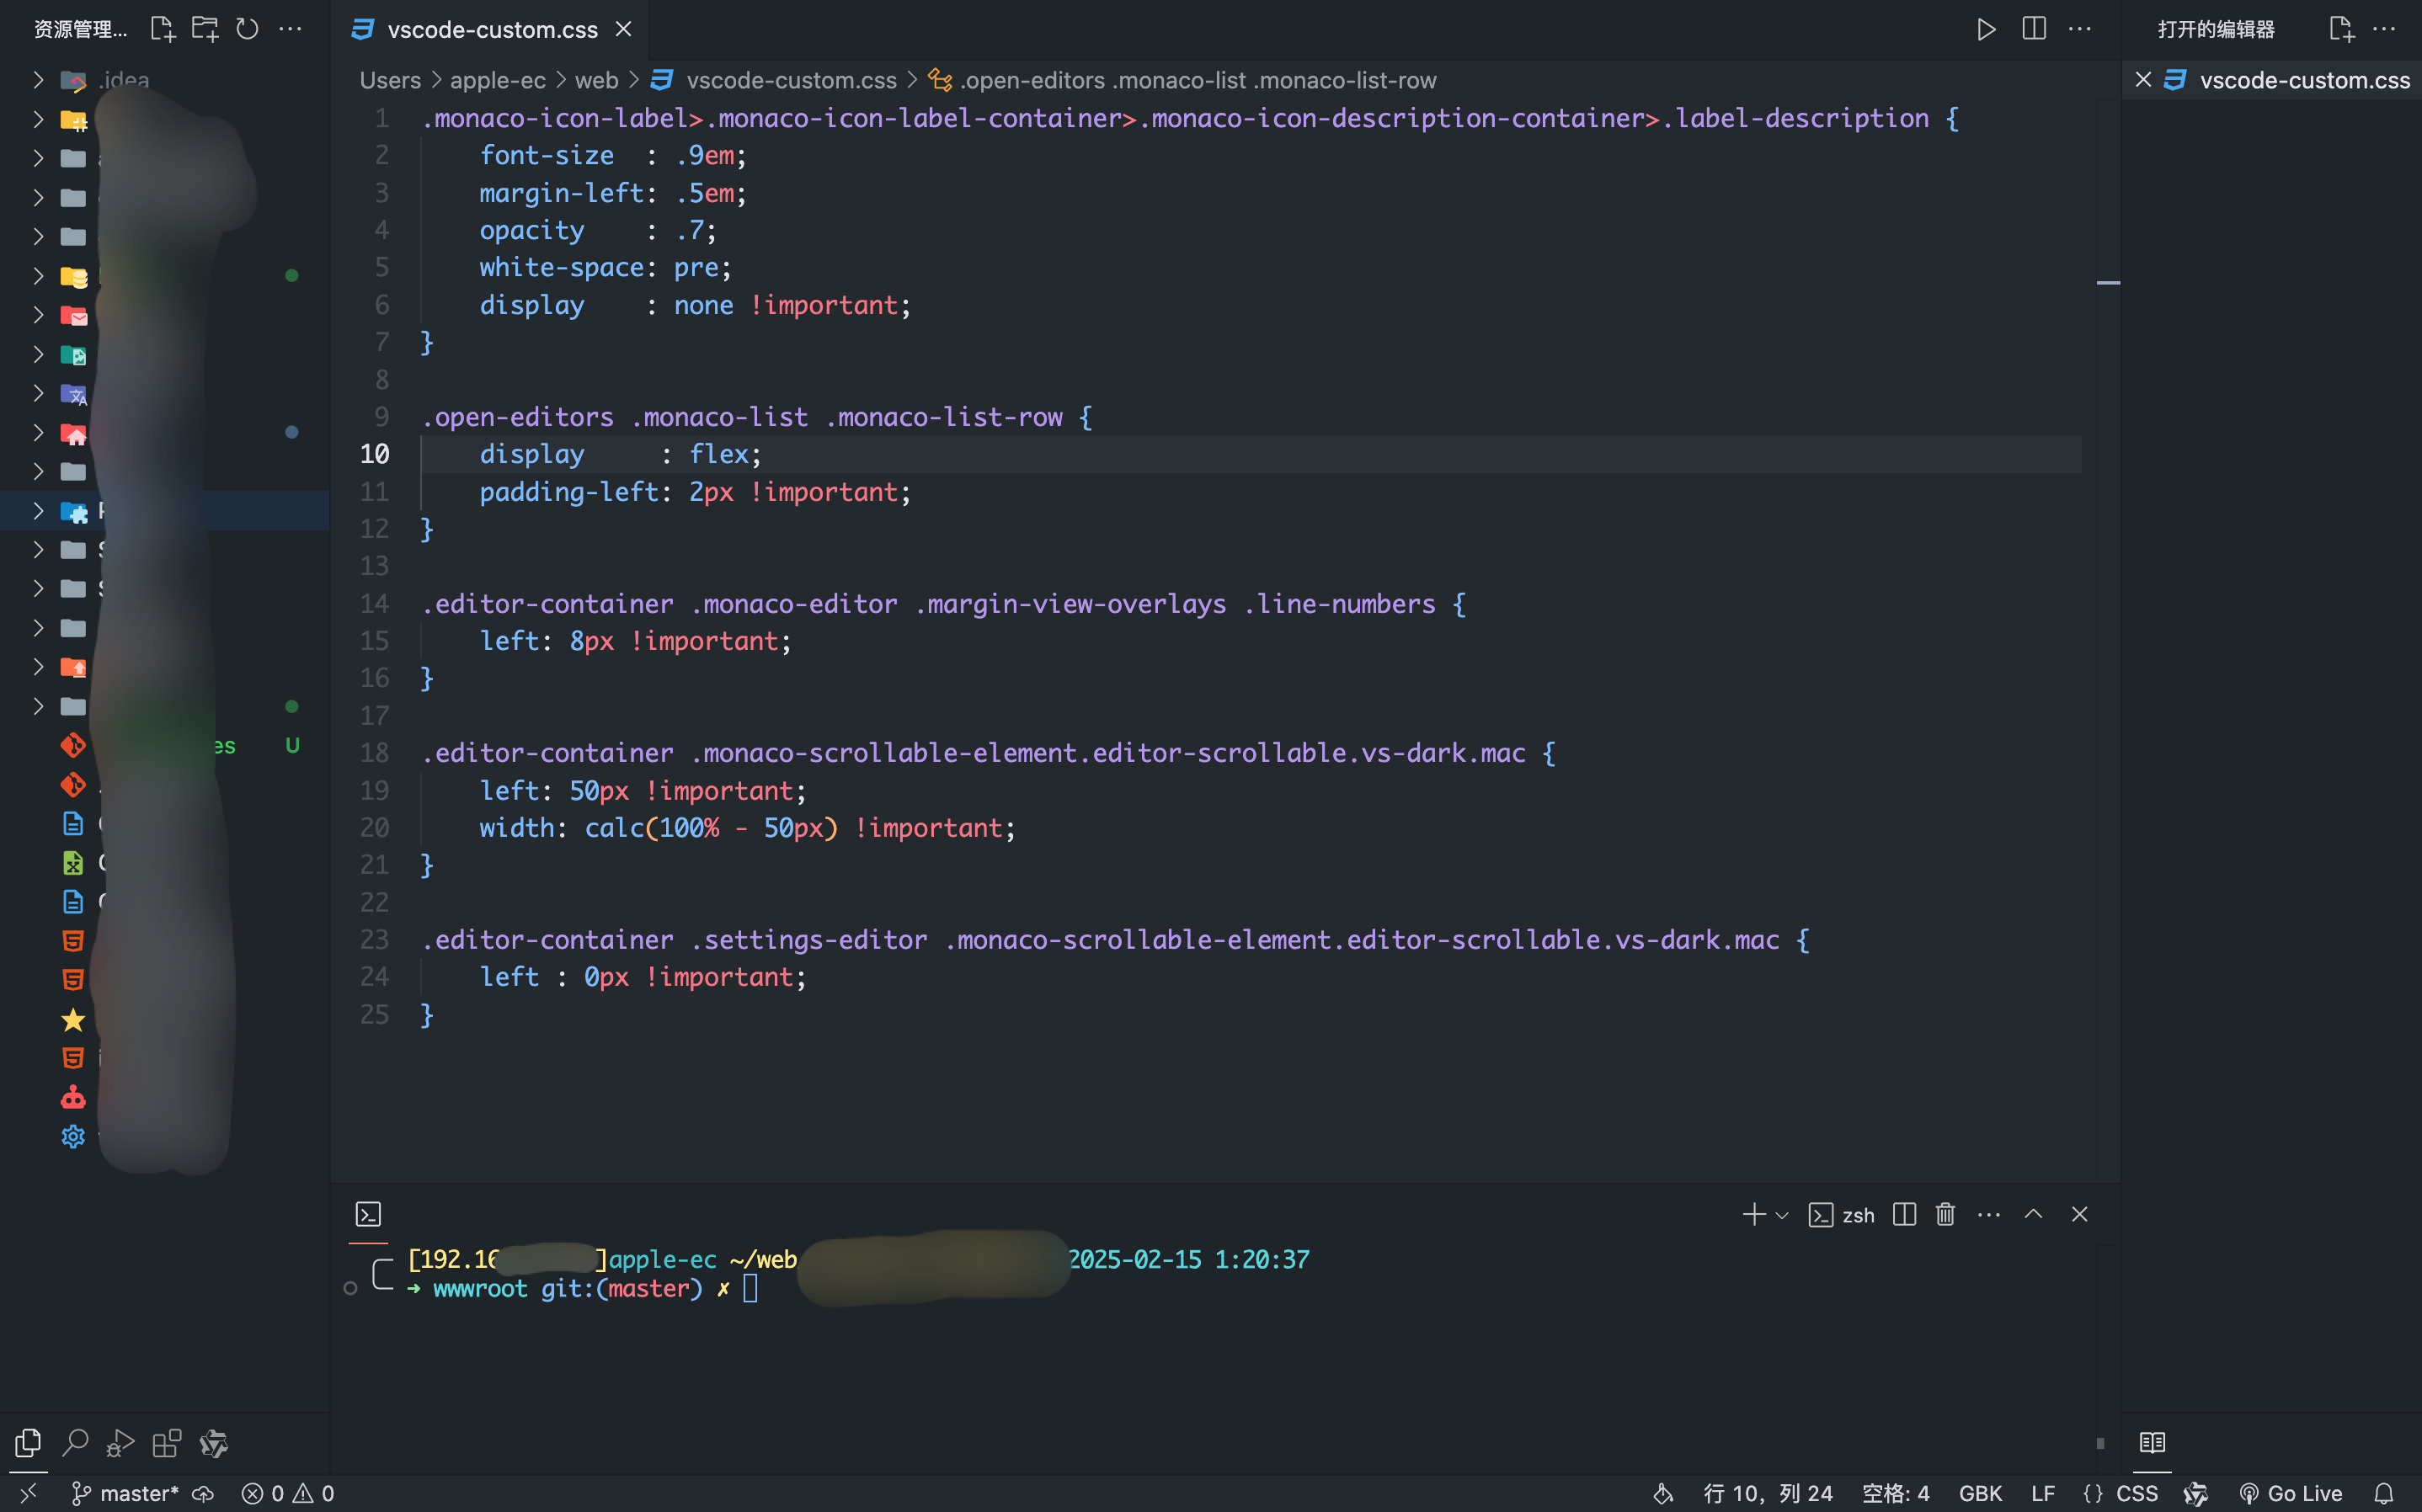Open the Search view in activity bar
2422x1512 pixels.
[75, 1442]
